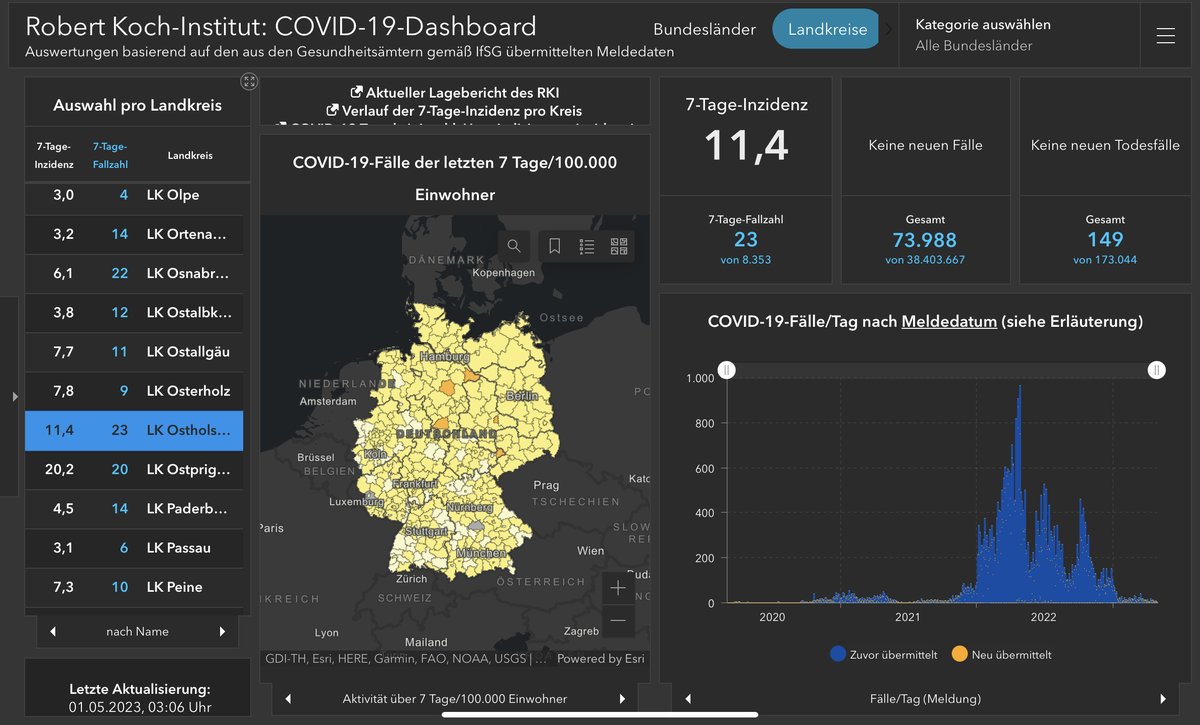Click the Auswahl pro Landkreis heading
The width and height of the screenshot is (1200, 725).
[x=138, y=105]
